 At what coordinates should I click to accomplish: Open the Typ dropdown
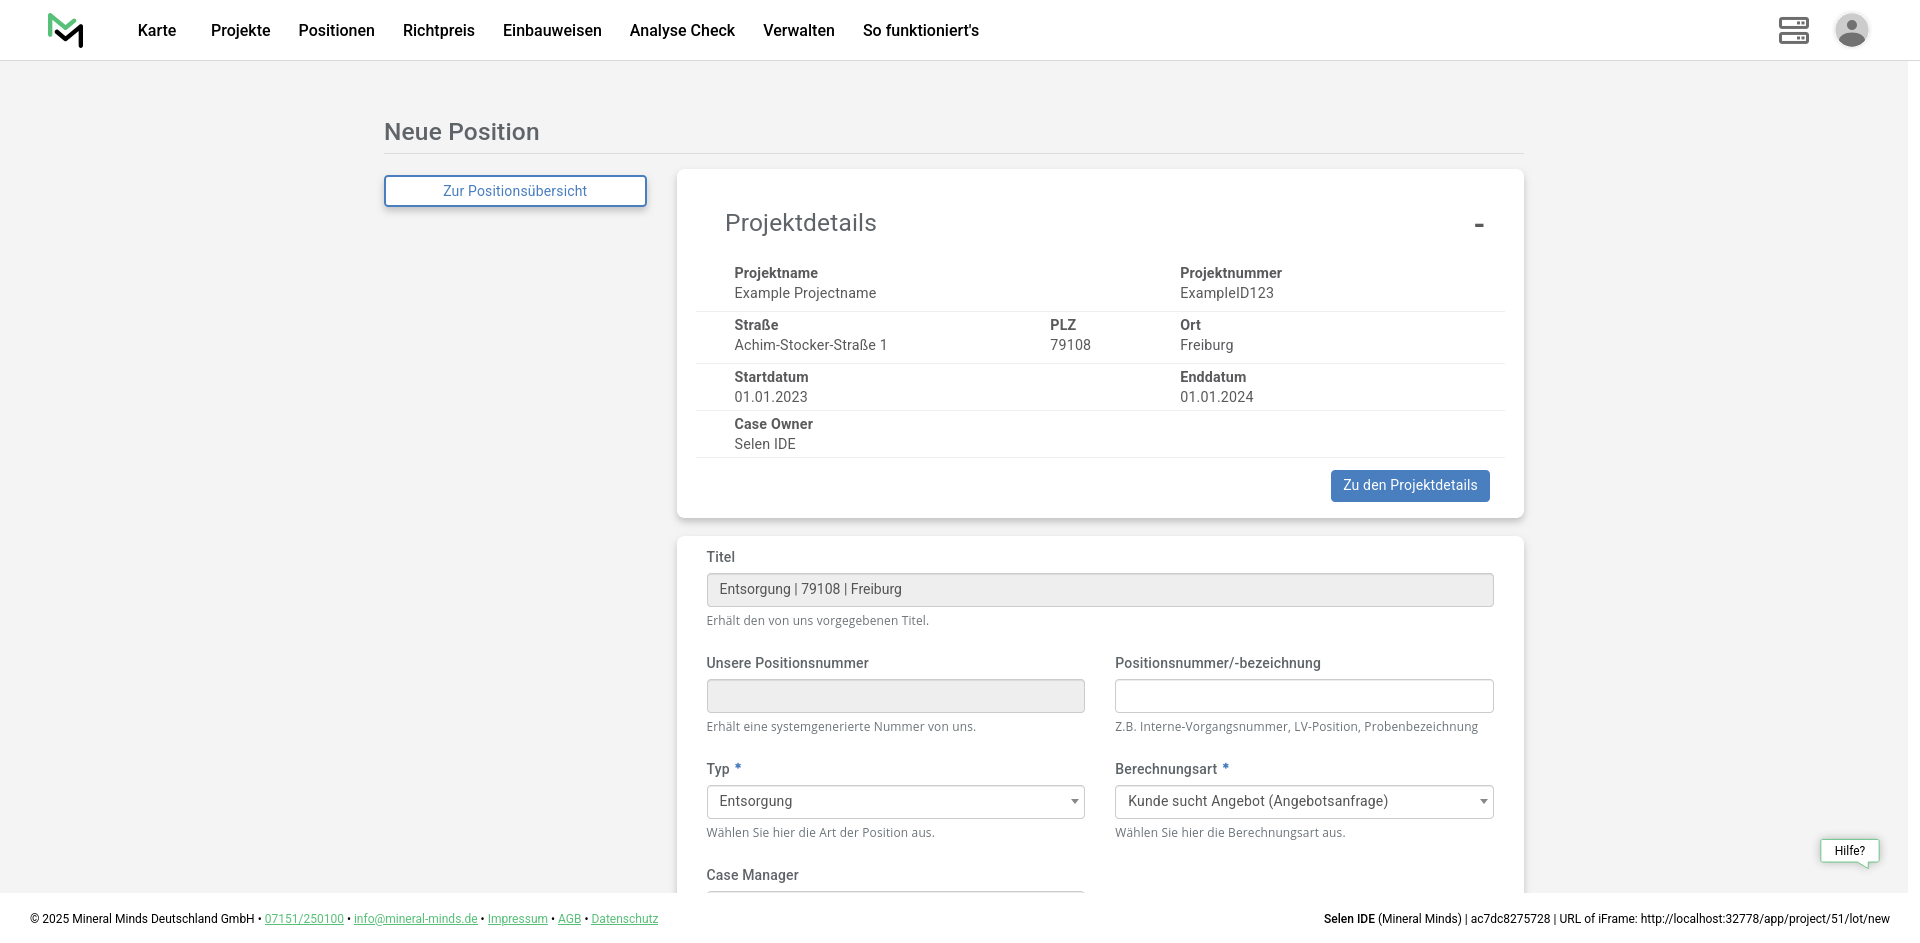point(895,802)
